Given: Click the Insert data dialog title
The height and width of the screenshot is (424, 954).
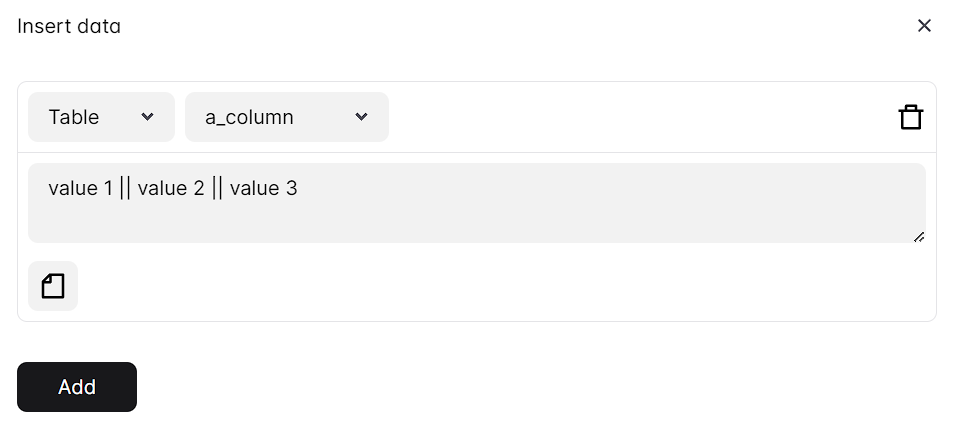Looking at the screenshot, I should pos(69,26).
